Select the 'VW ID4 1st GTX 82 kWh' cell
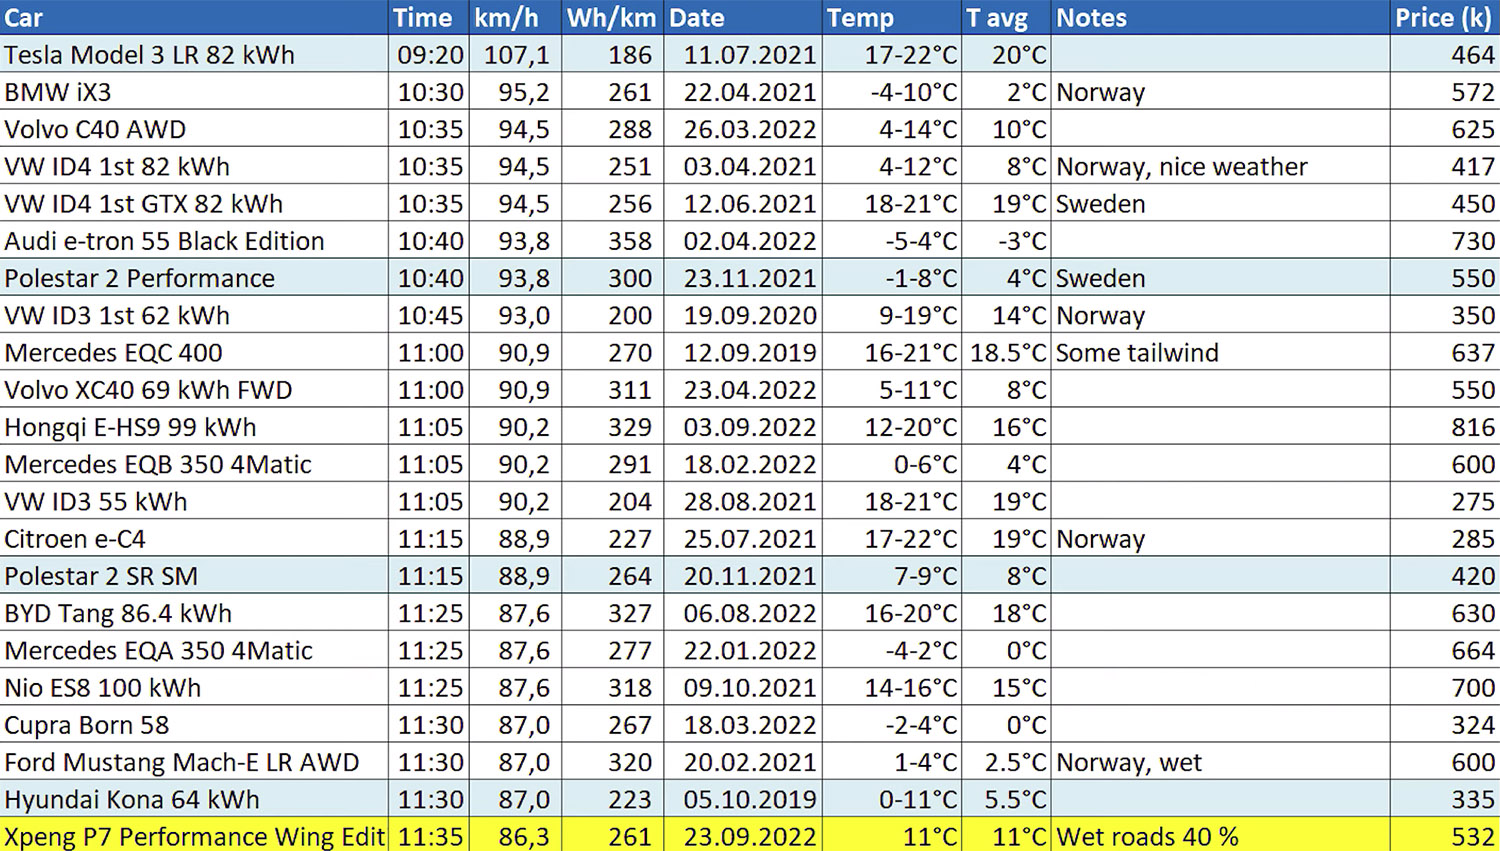This screenshot has height=851, width=1500. (194, 203)
